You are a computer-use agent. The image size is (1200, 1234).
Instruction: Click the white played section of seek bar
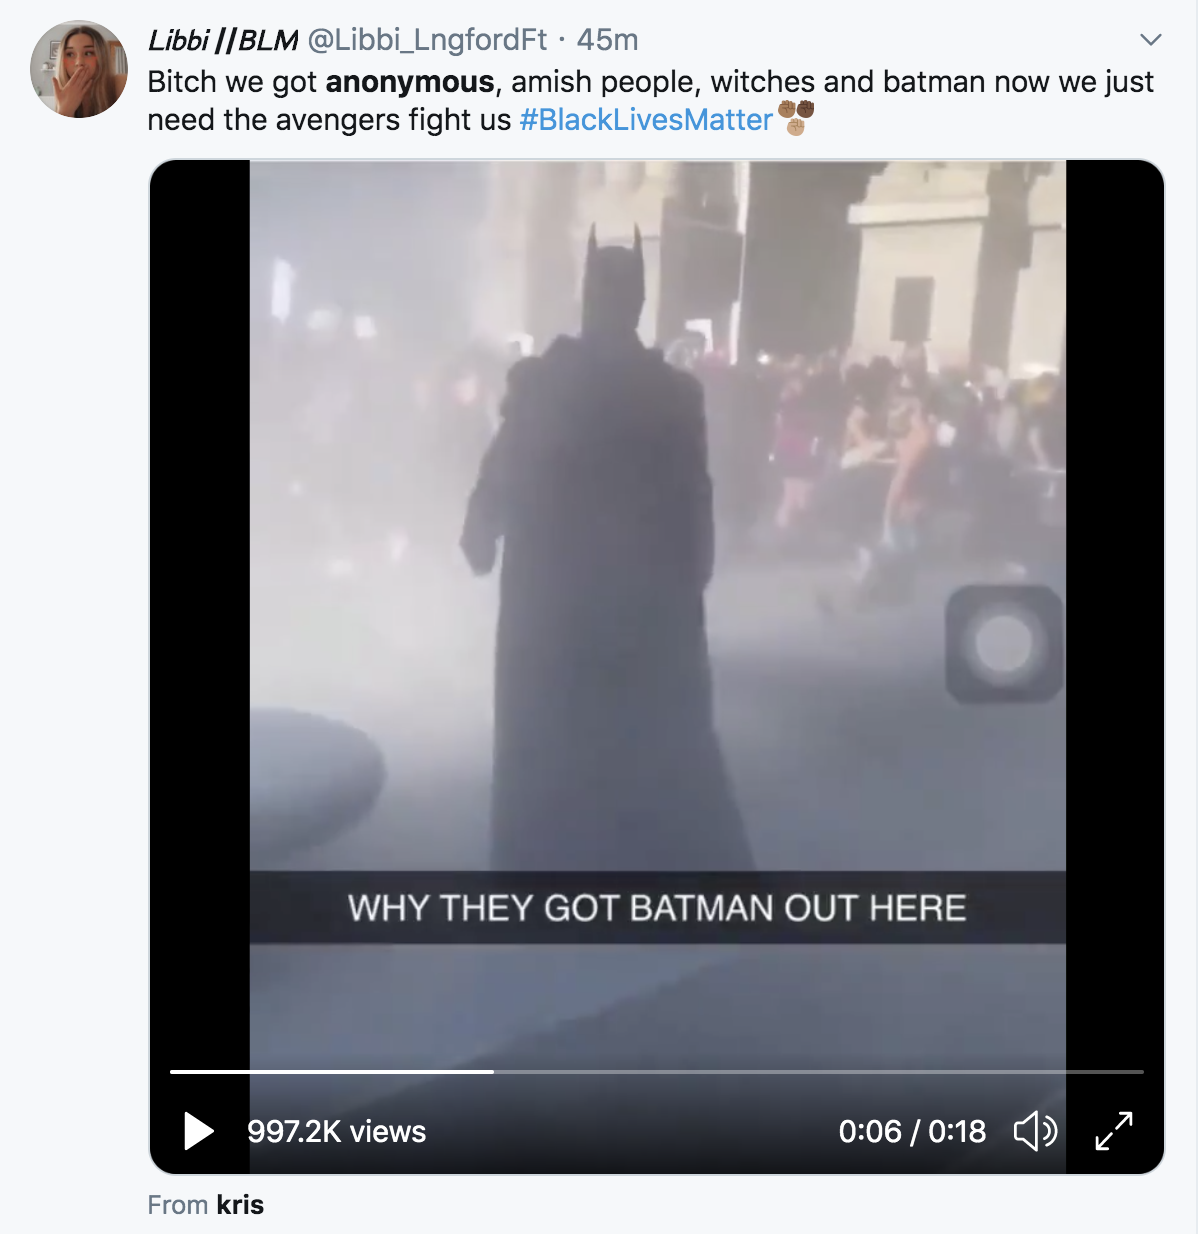330,1072
